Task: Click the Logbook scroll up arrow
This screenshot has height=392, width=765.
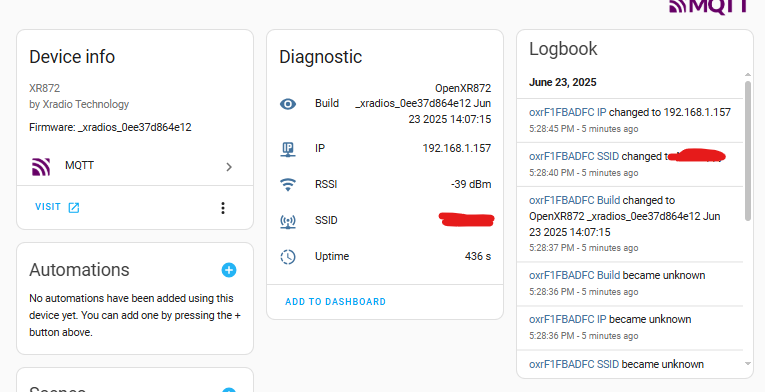Action: (x=748, y=75)
